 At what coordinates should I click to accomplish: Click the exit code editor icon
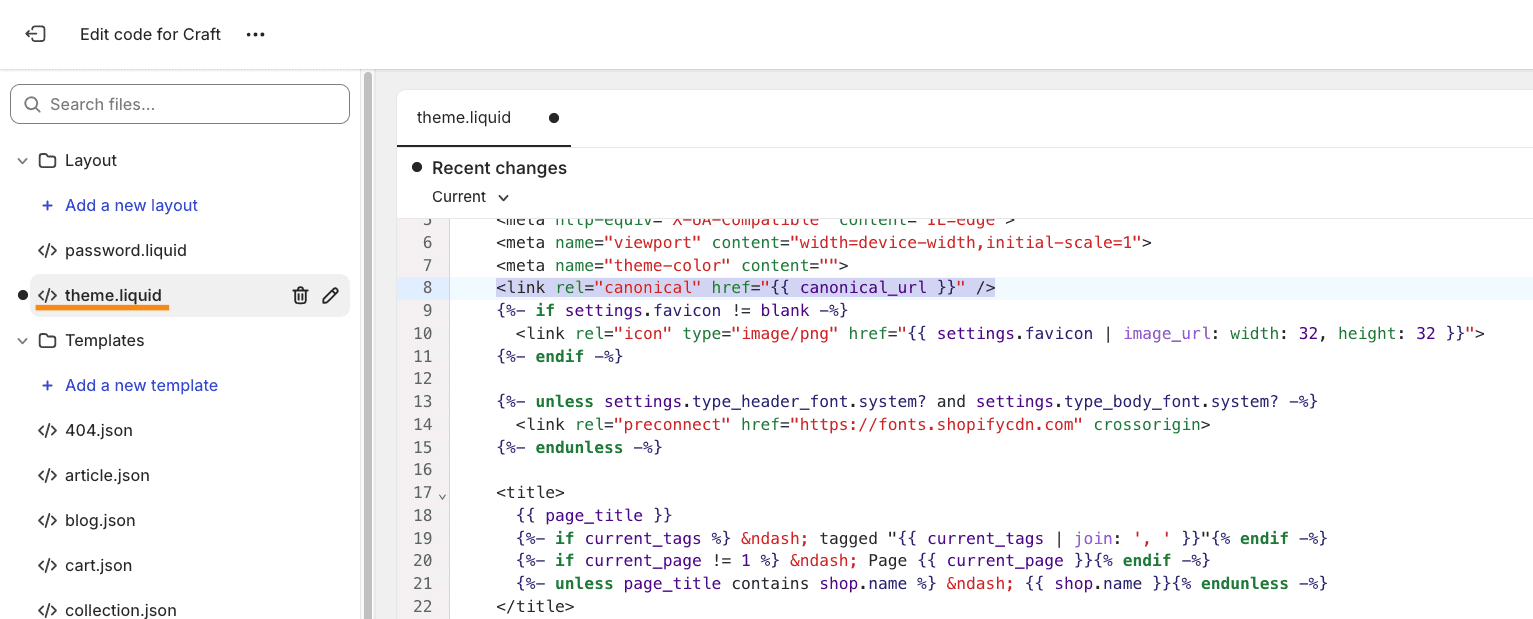[36, 33]
